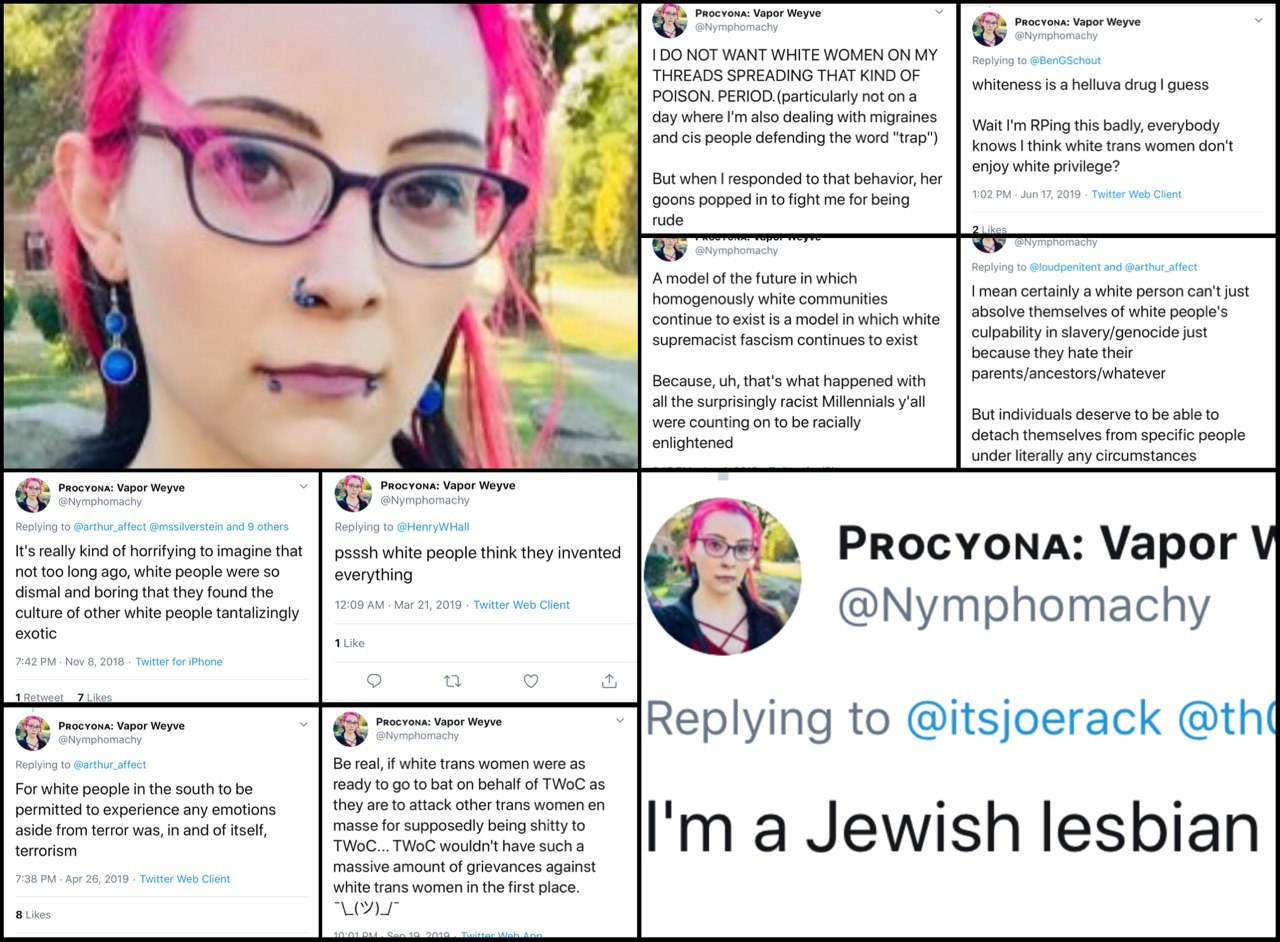This screenshot has width=1280, height=942.
Task: Click the '8 Likes' count on the 'terrorism' tweet
Action: coord(33,915)
